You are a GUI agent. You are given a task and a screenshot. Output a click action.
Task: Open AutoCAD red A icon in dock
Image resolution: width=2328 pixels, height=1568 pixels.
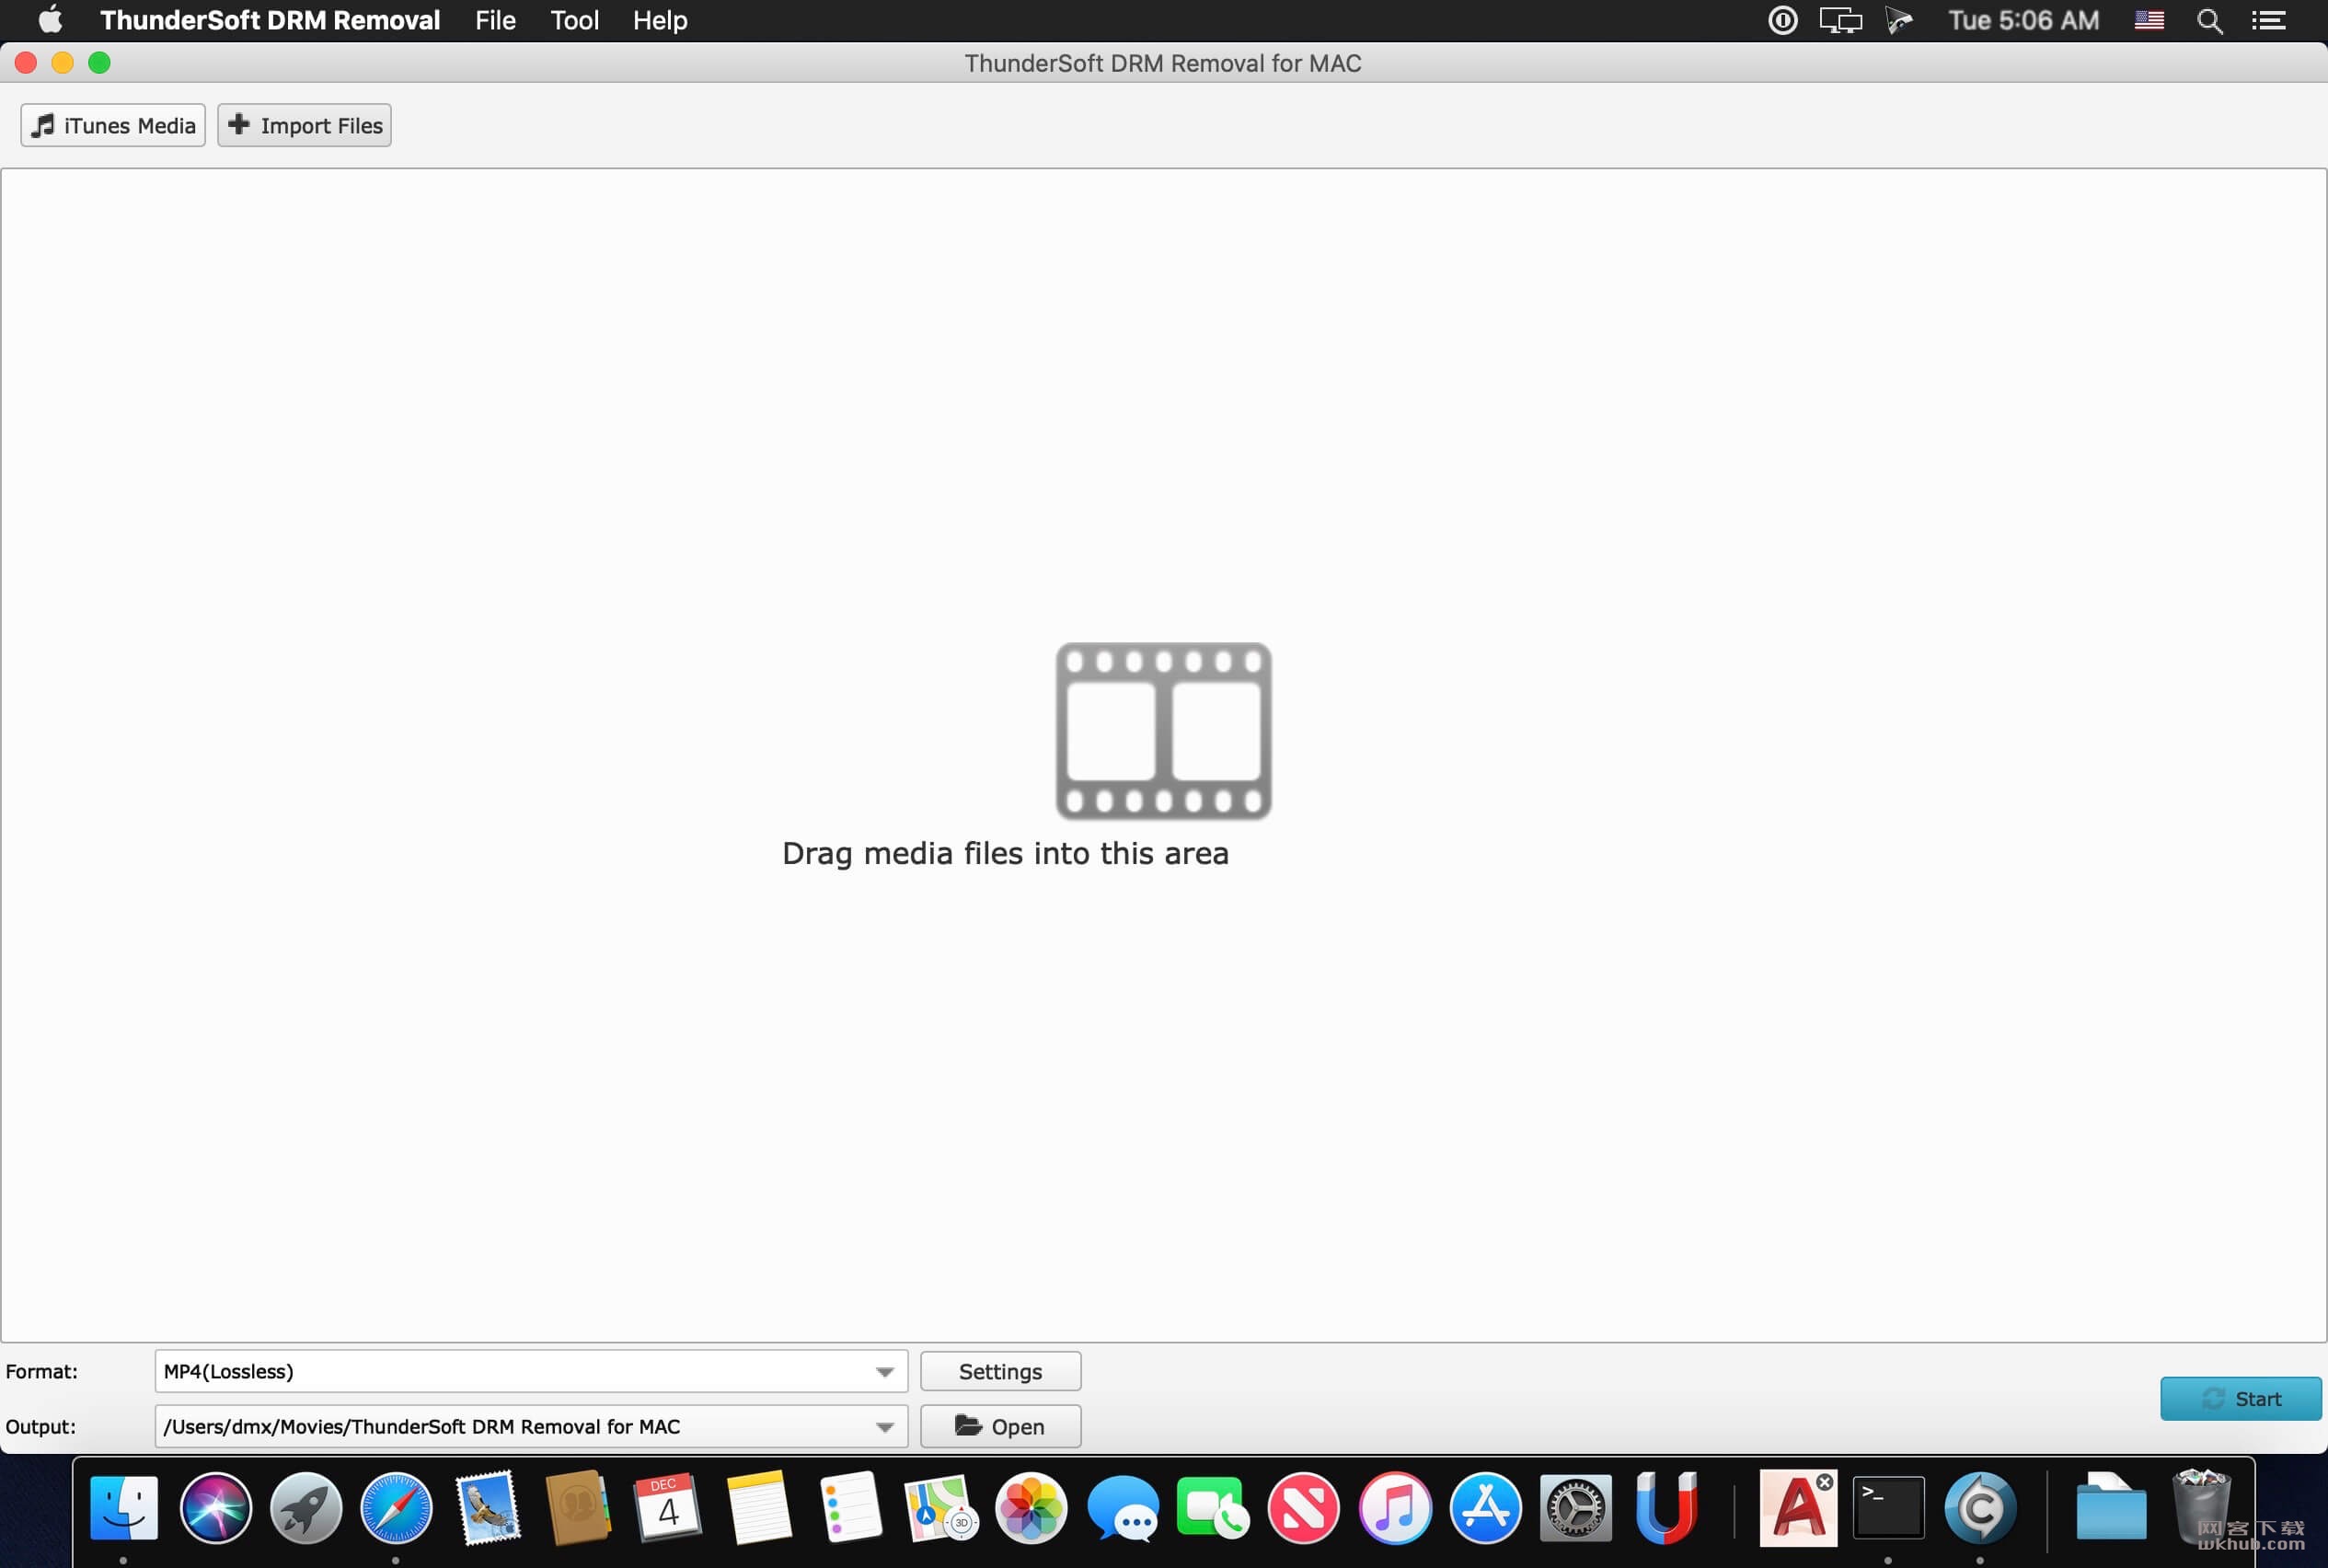coord(1797,1507)
